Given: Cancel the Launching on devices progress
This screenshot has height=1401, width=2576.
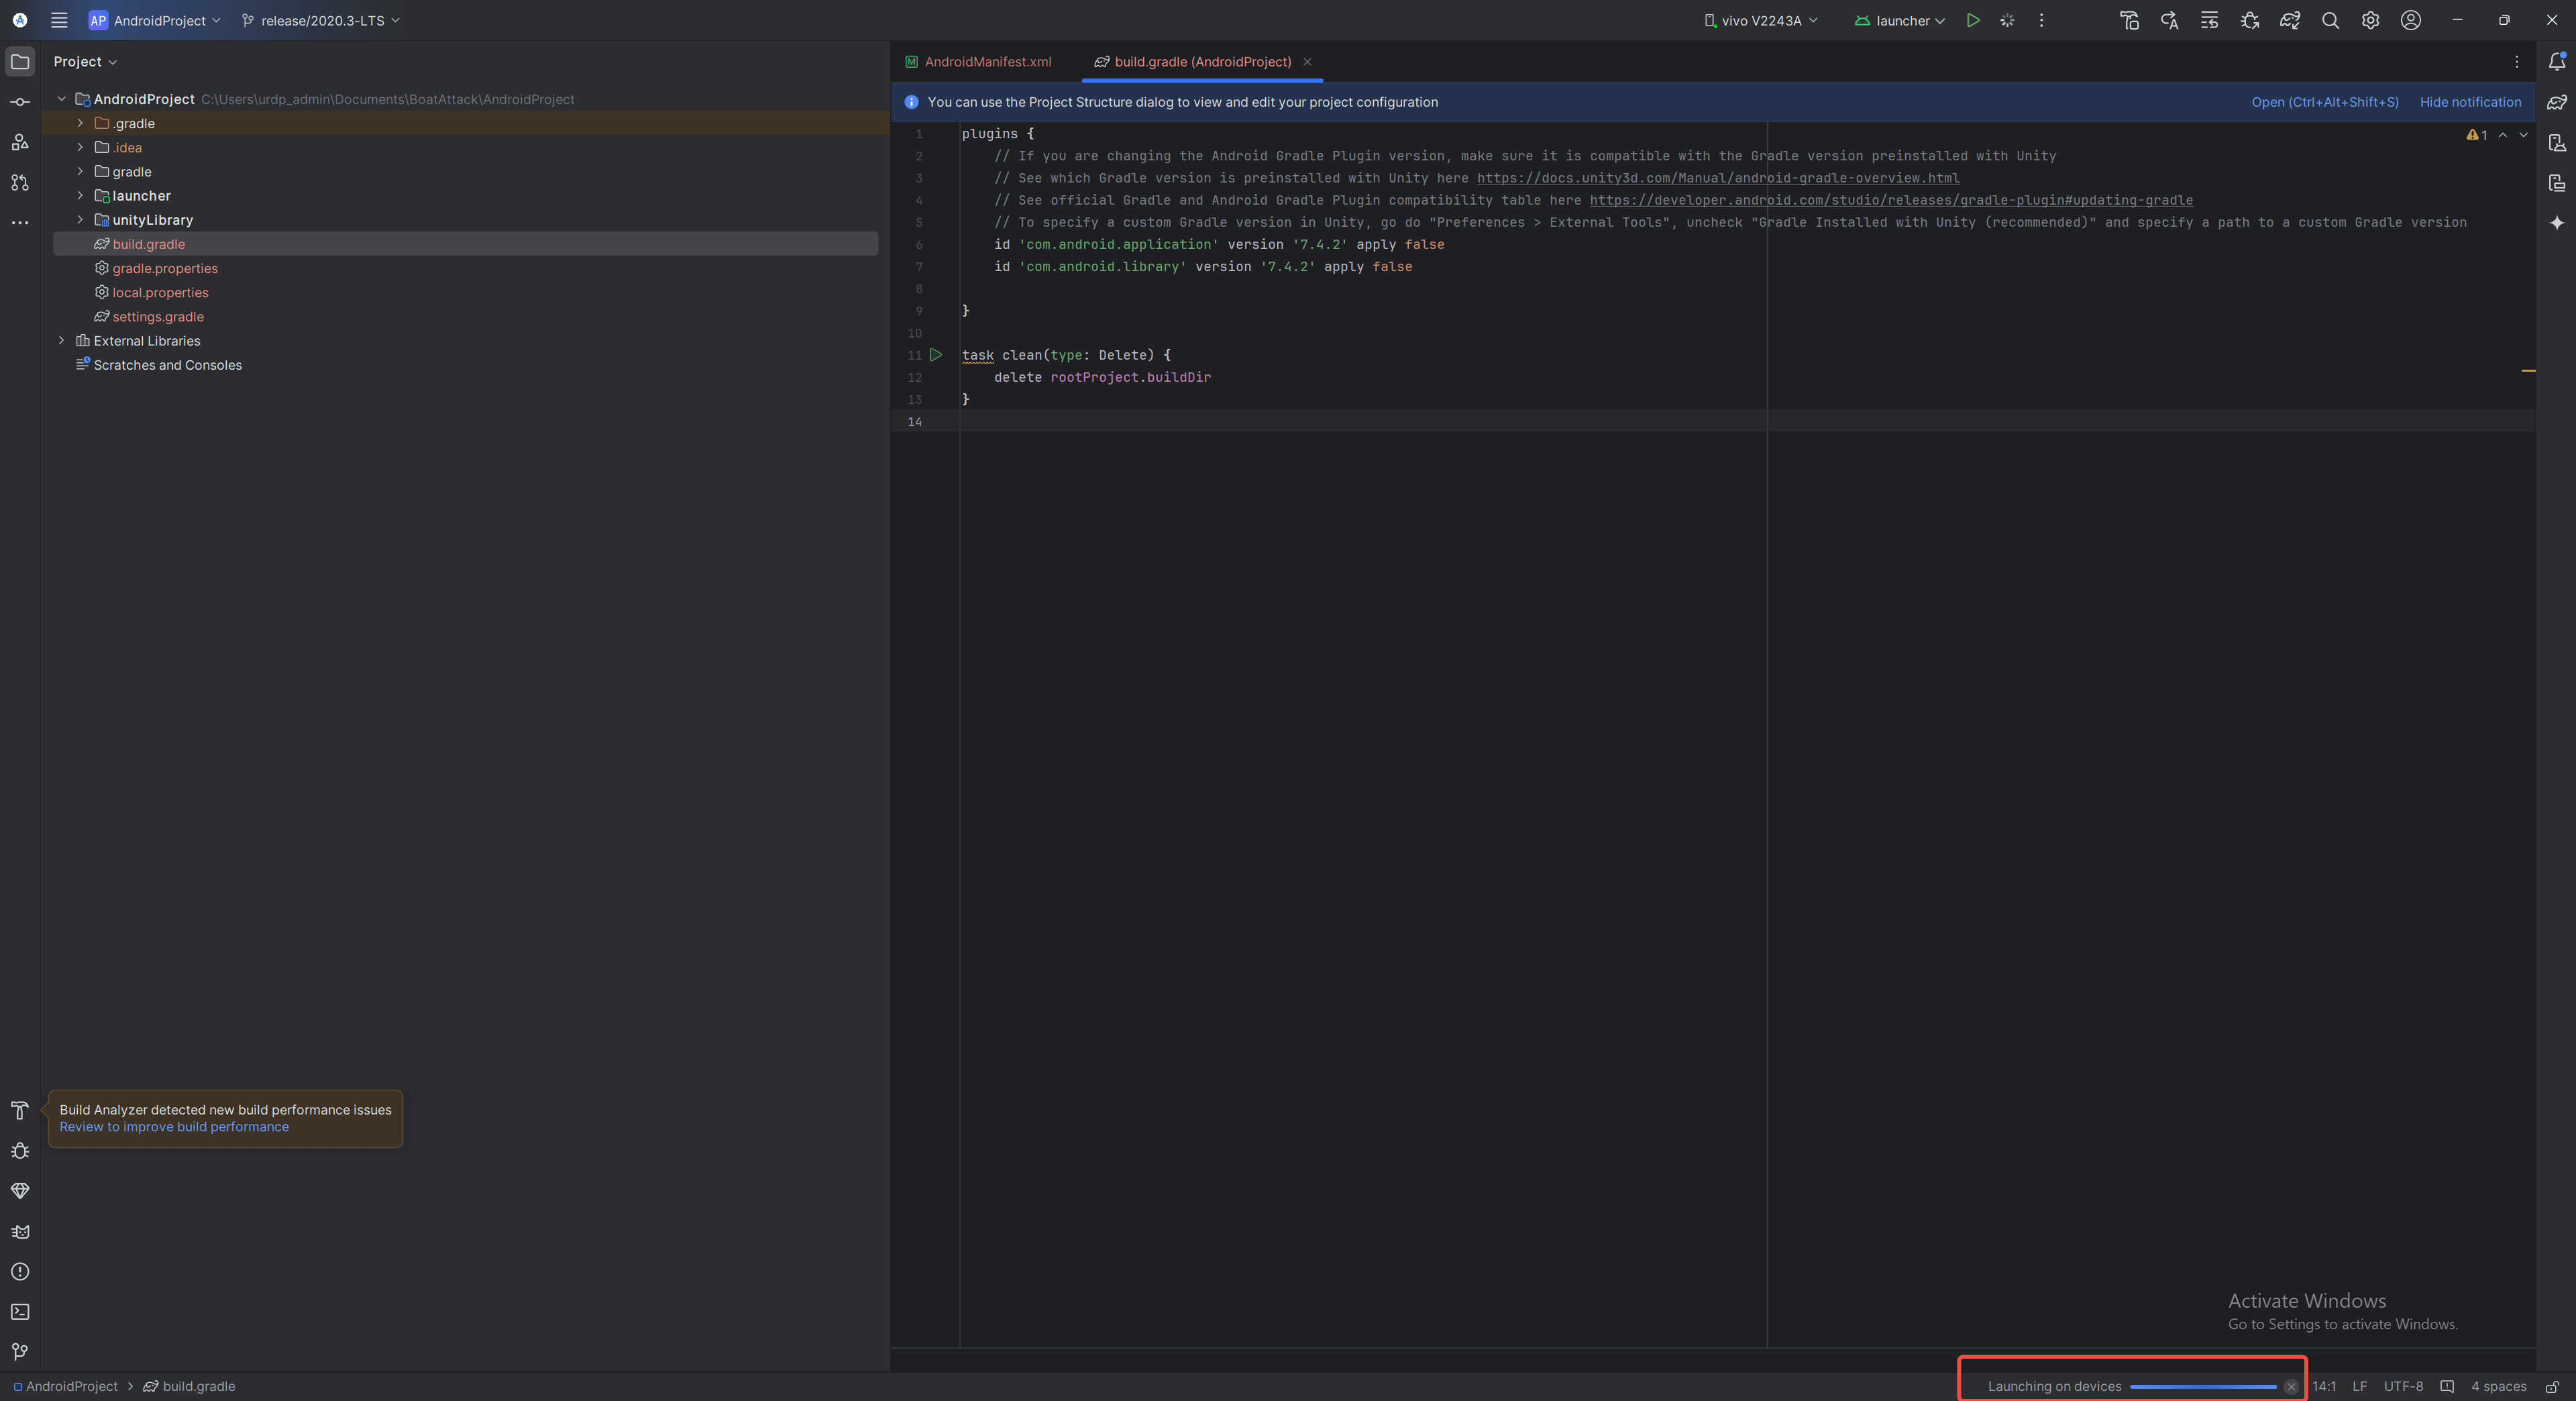Looking at the screenshot, I should point(2290,1386).
